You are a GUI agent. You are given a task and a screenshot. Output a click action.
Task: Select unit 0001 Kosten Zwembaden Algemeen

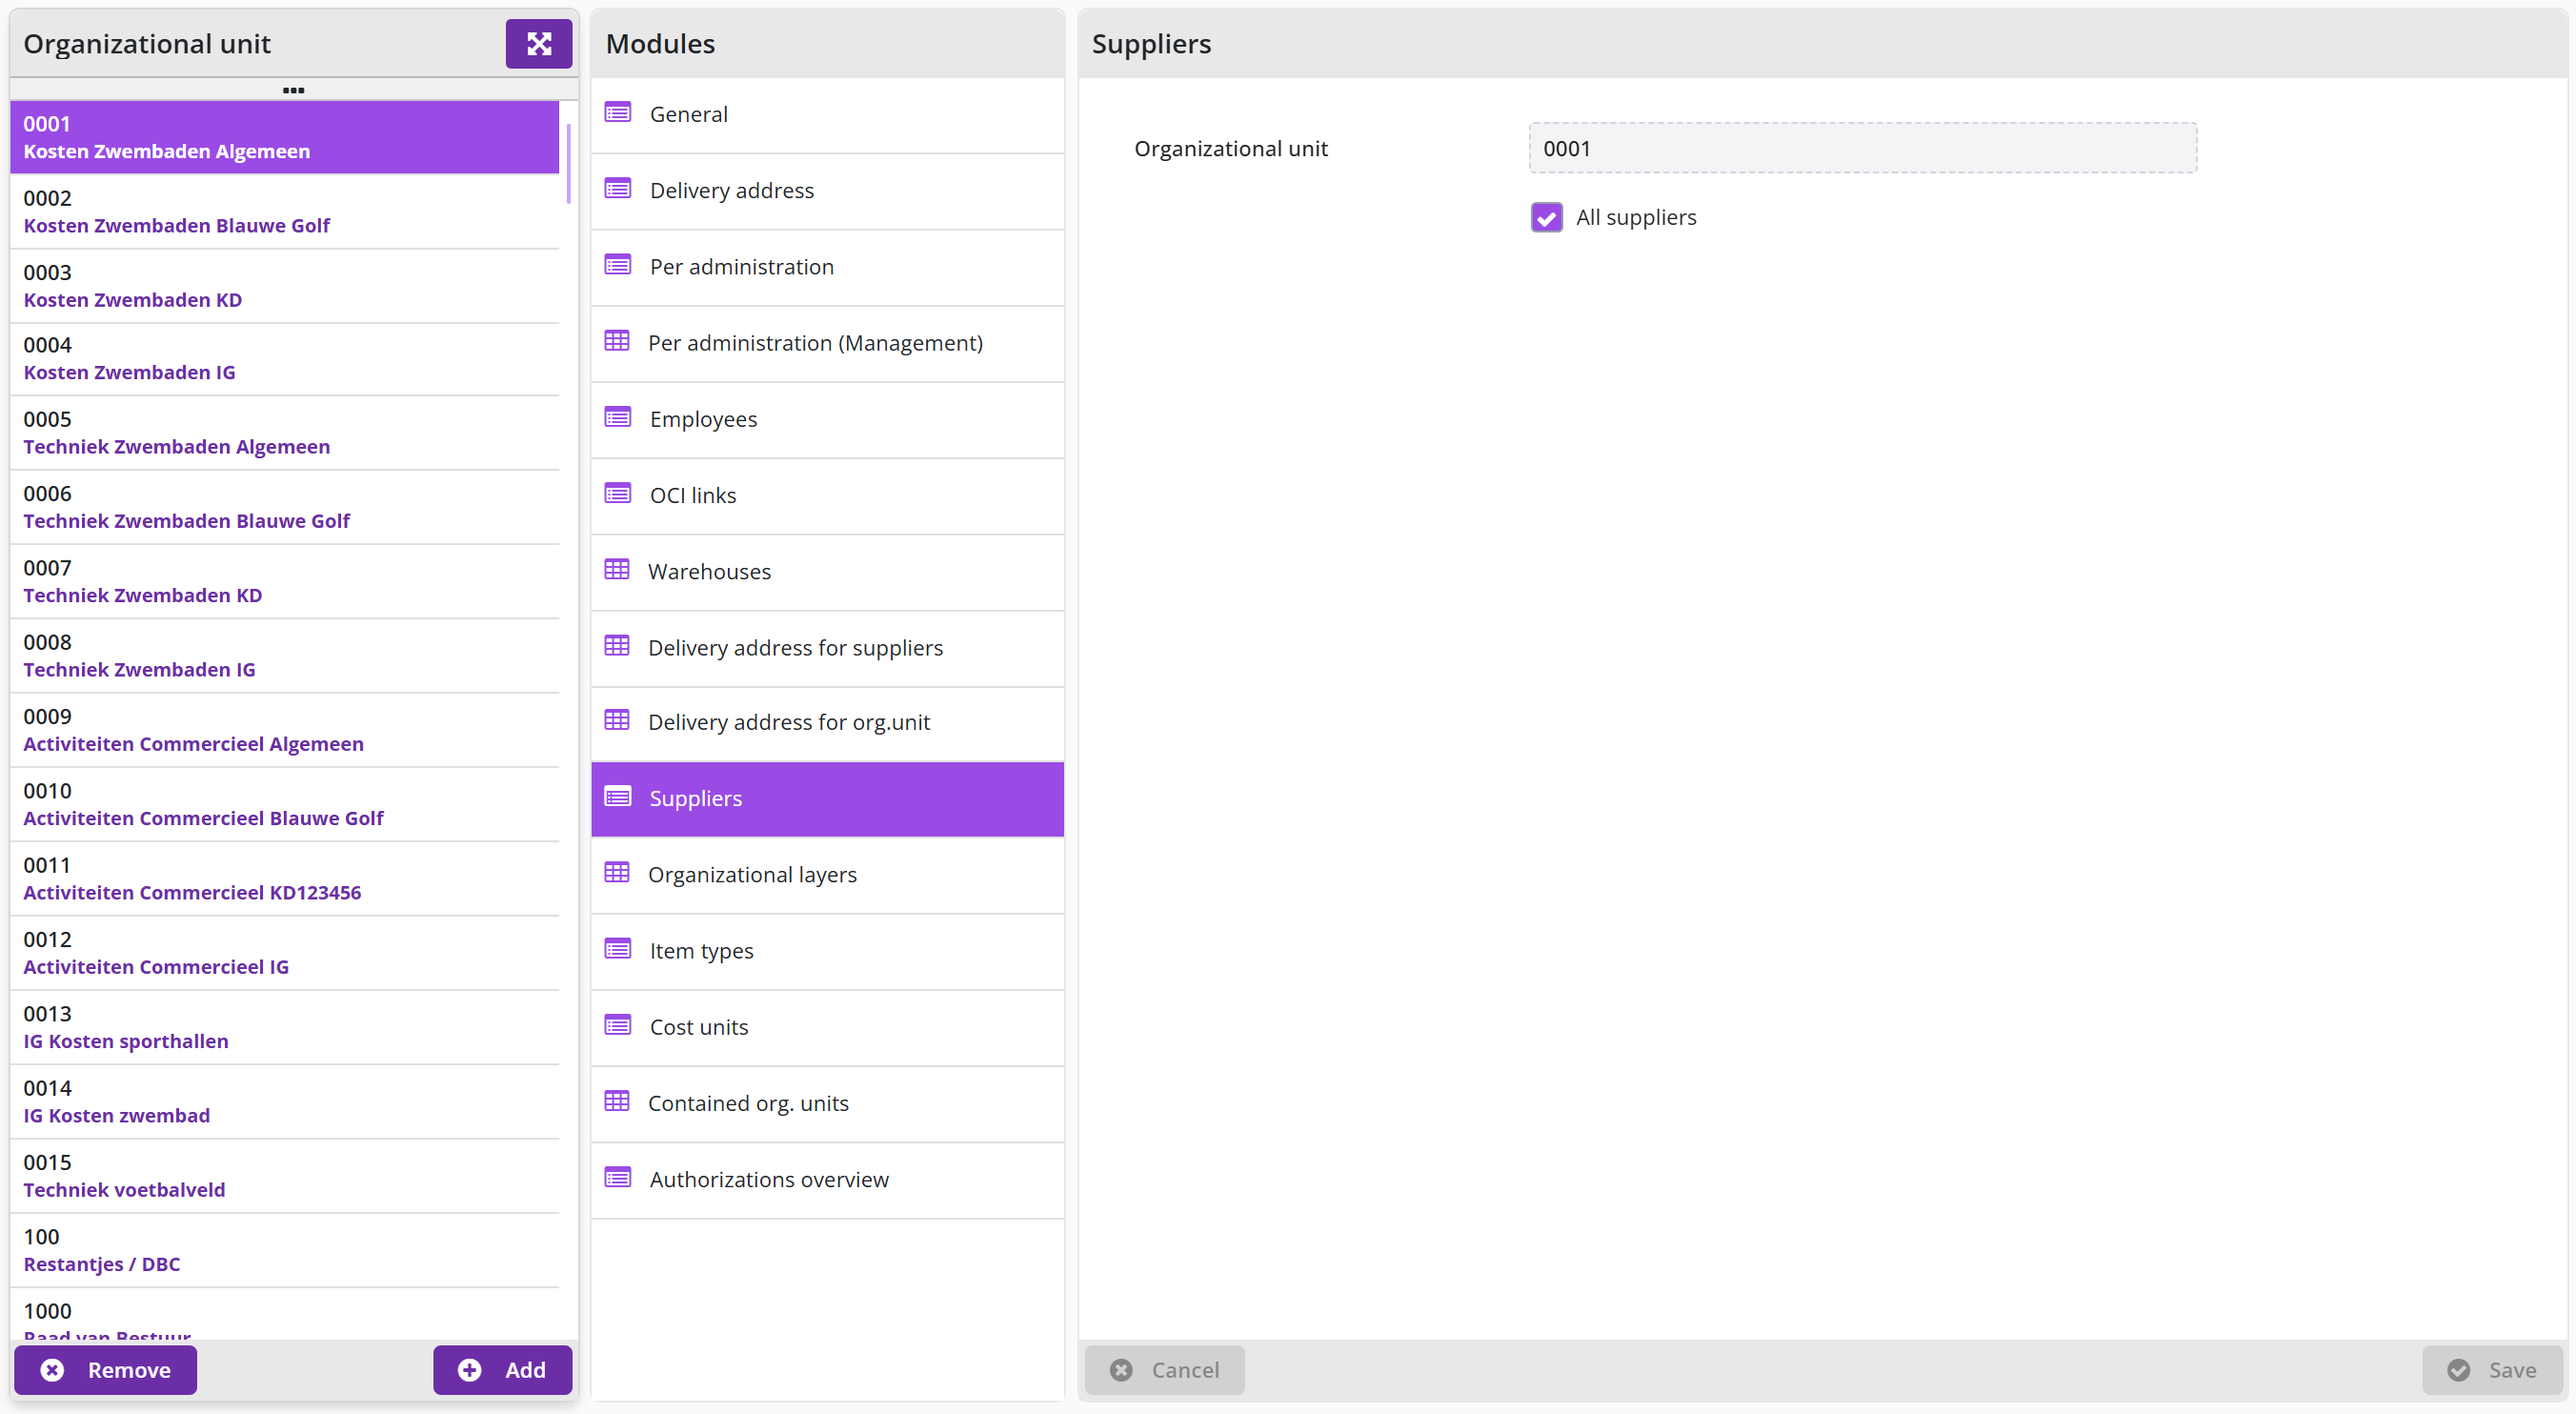[284, 137]
